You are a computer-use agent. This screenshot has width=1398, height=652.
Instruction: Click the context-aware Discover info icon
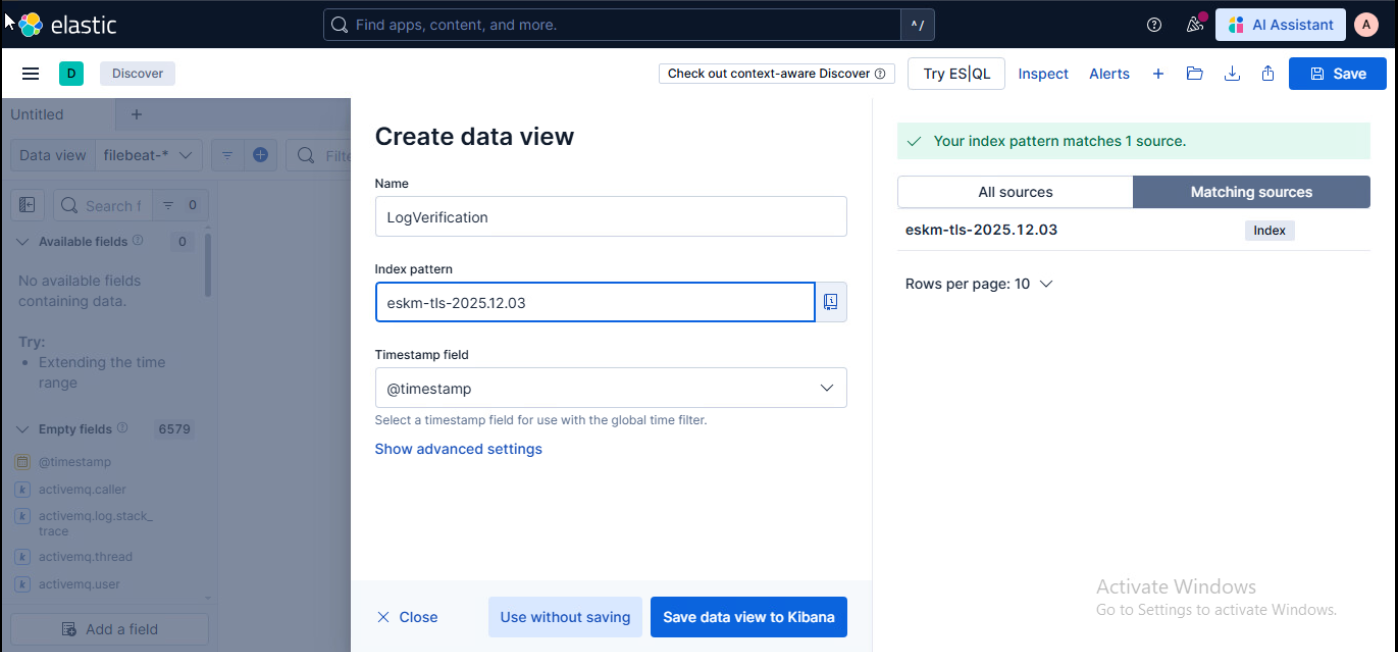pos(880,73)
